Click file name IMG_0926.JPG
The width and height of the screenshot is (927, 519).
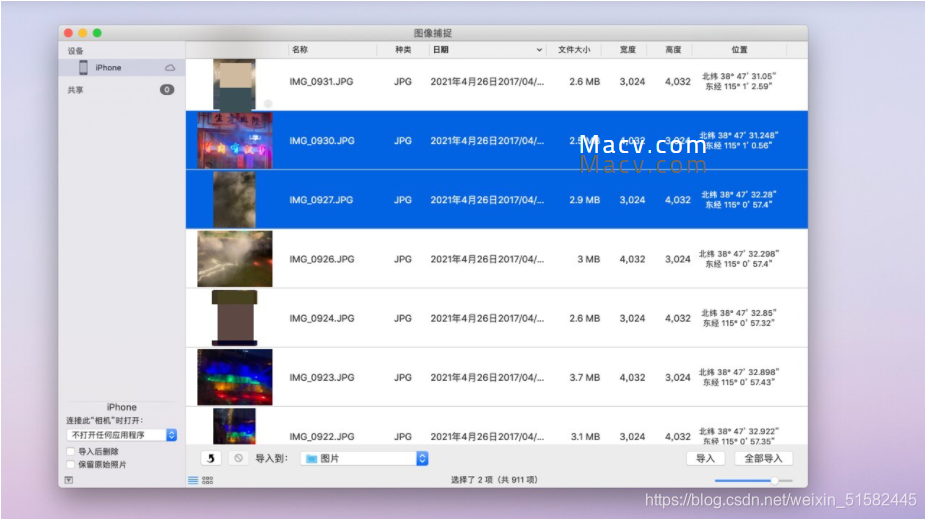(x=322, y=259)
